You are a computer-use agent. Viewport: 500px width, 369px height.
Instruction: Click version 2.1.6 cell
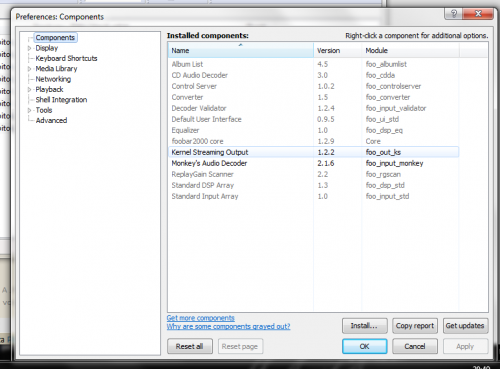click(x=326, y=163)
